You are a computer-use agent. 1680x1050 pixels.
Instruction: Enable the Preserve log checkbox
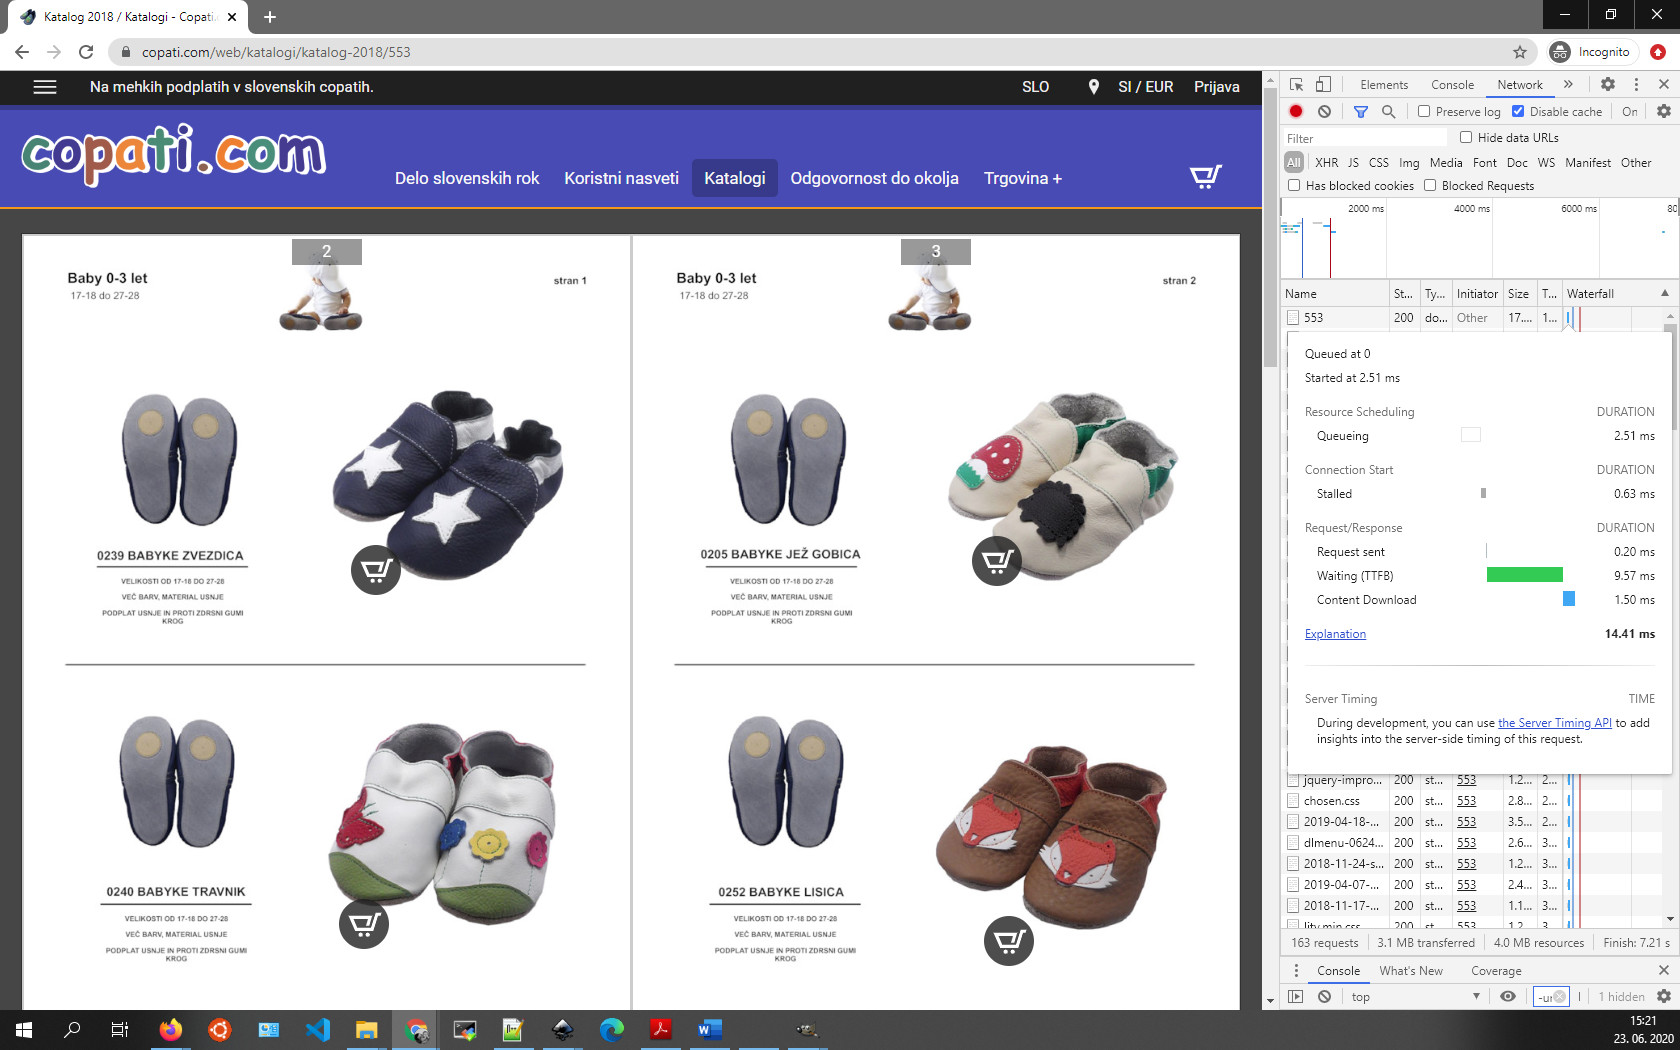tap(1424, 112)
